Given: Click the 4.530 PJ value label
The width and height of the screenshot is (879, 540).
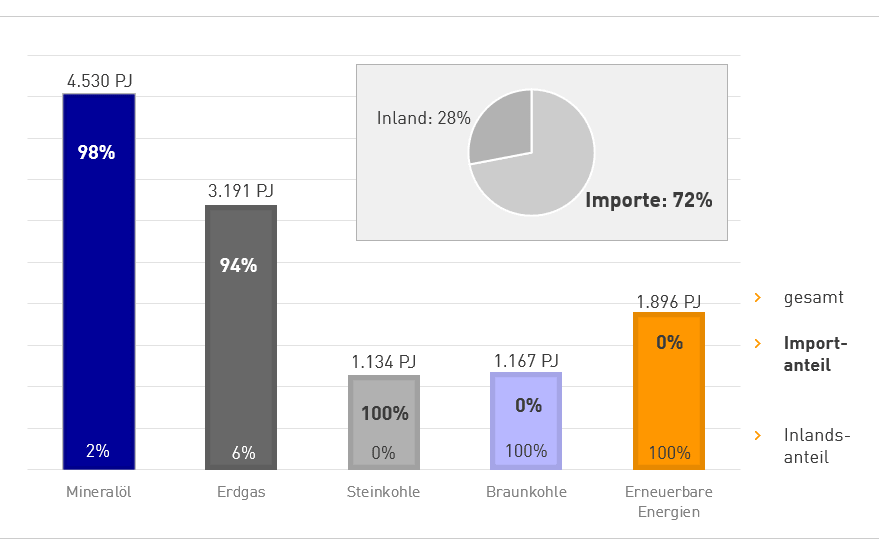Looking at the screenshot, I should coord(100,79).
